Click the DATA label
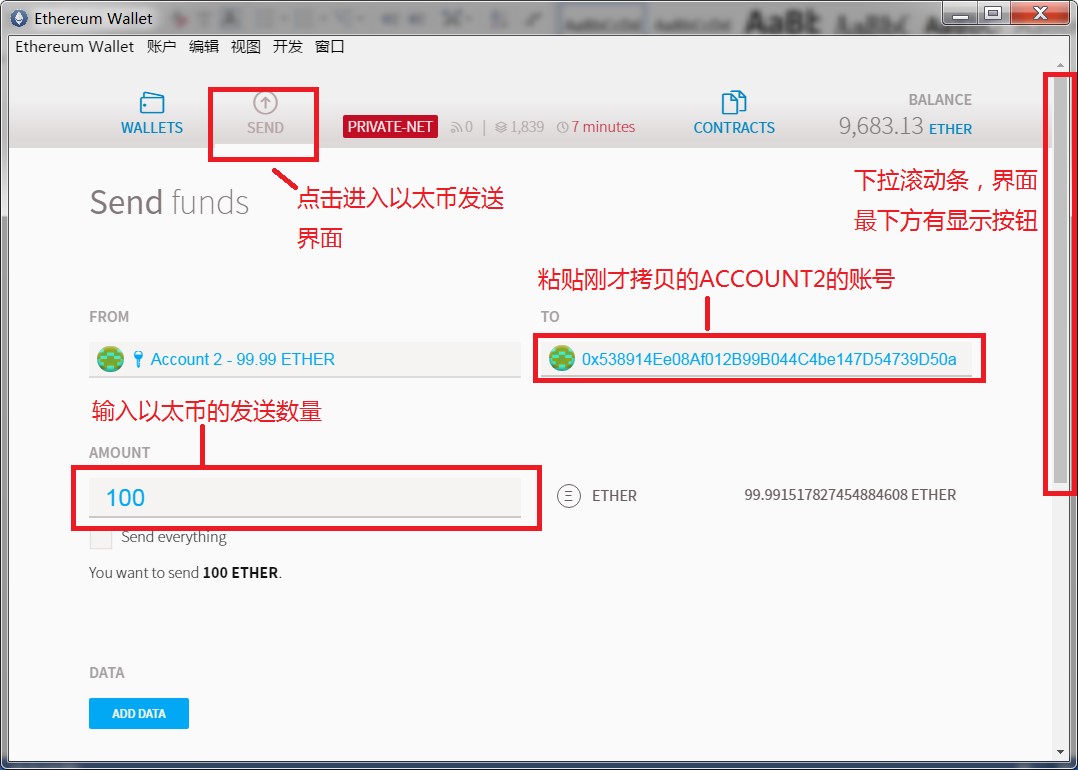 [107, 673]
